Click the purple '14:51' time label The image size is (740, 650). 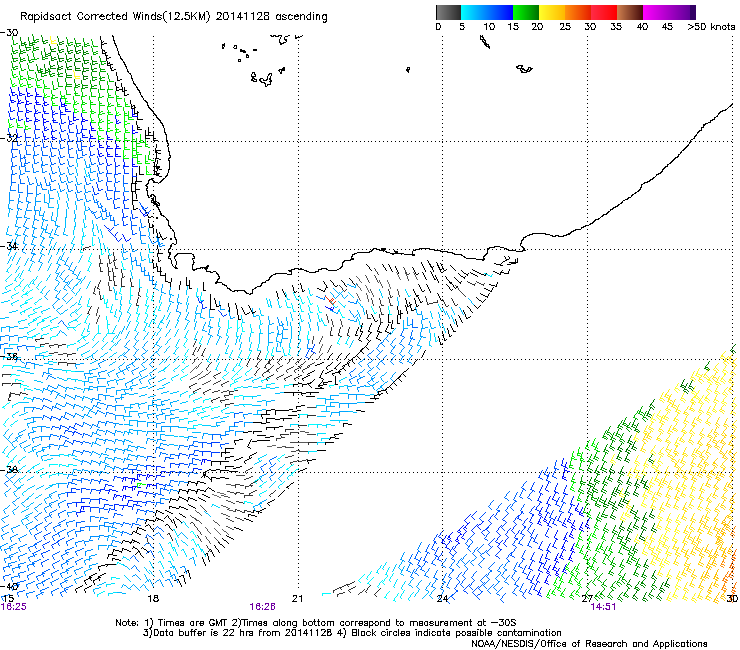pyautogui.click(x=603, y=607)
